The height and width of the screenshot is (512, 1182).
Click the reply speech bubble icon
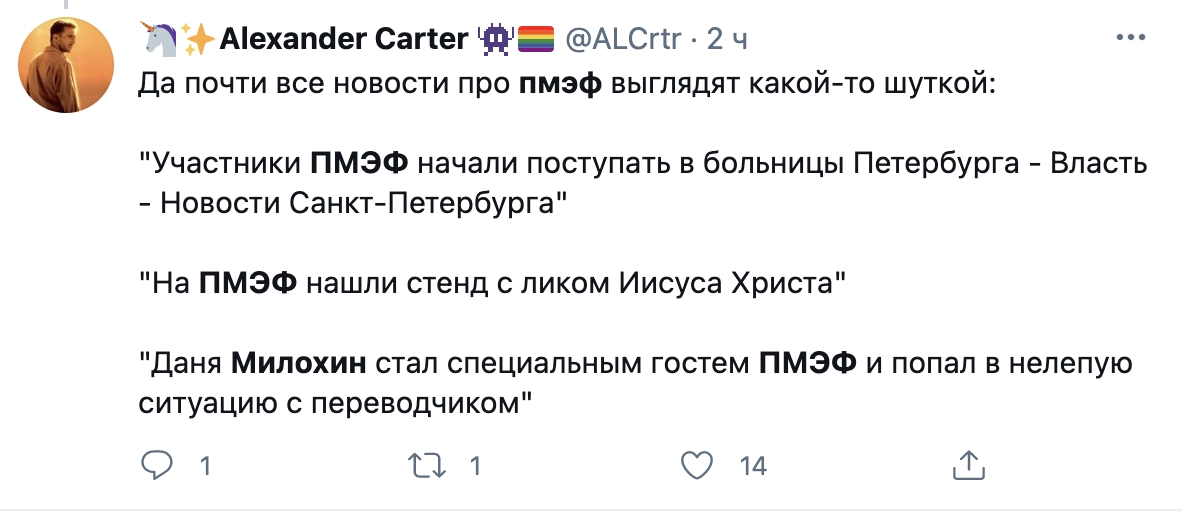[155, 465]
